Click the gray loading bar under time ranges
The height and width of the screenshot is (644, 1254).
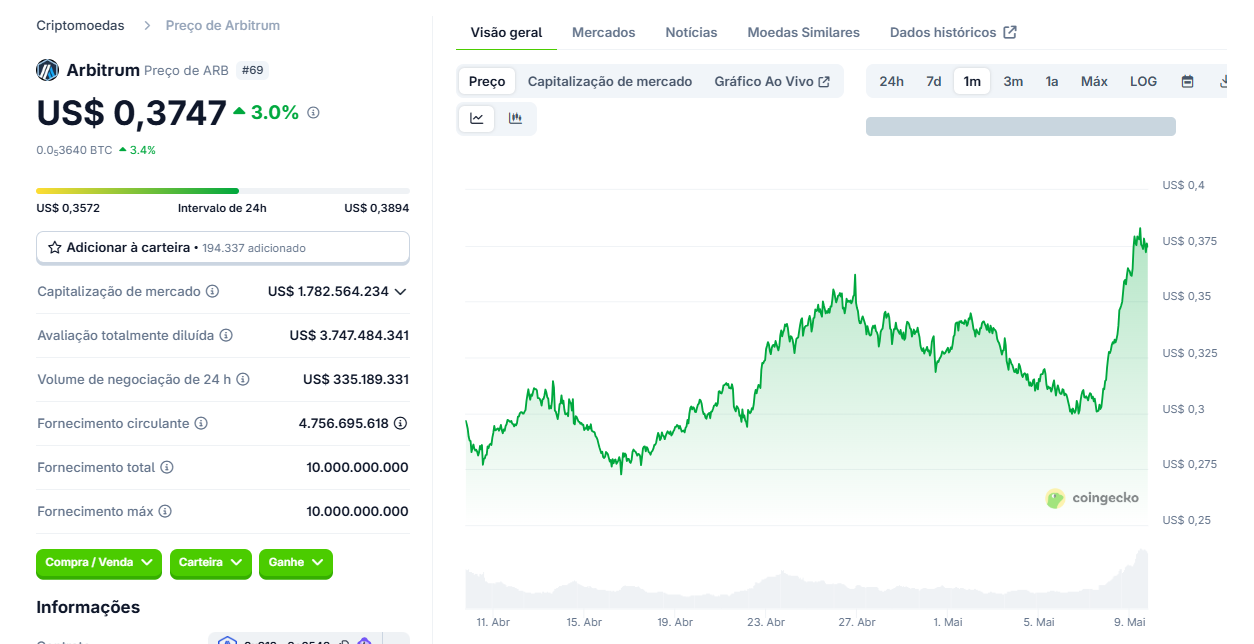pos(1021,126)
